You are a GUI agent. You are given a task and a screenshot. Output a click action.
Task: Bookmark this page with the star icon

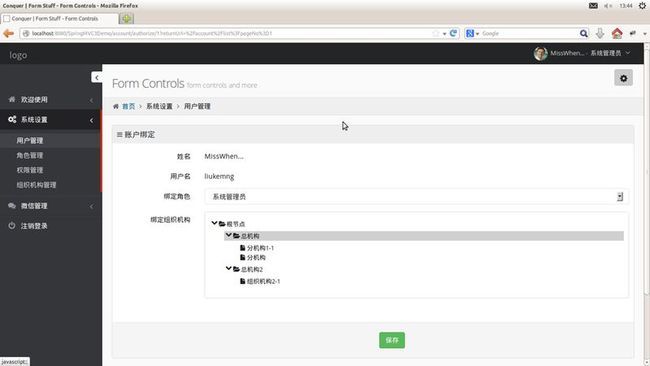coord(436,33)
